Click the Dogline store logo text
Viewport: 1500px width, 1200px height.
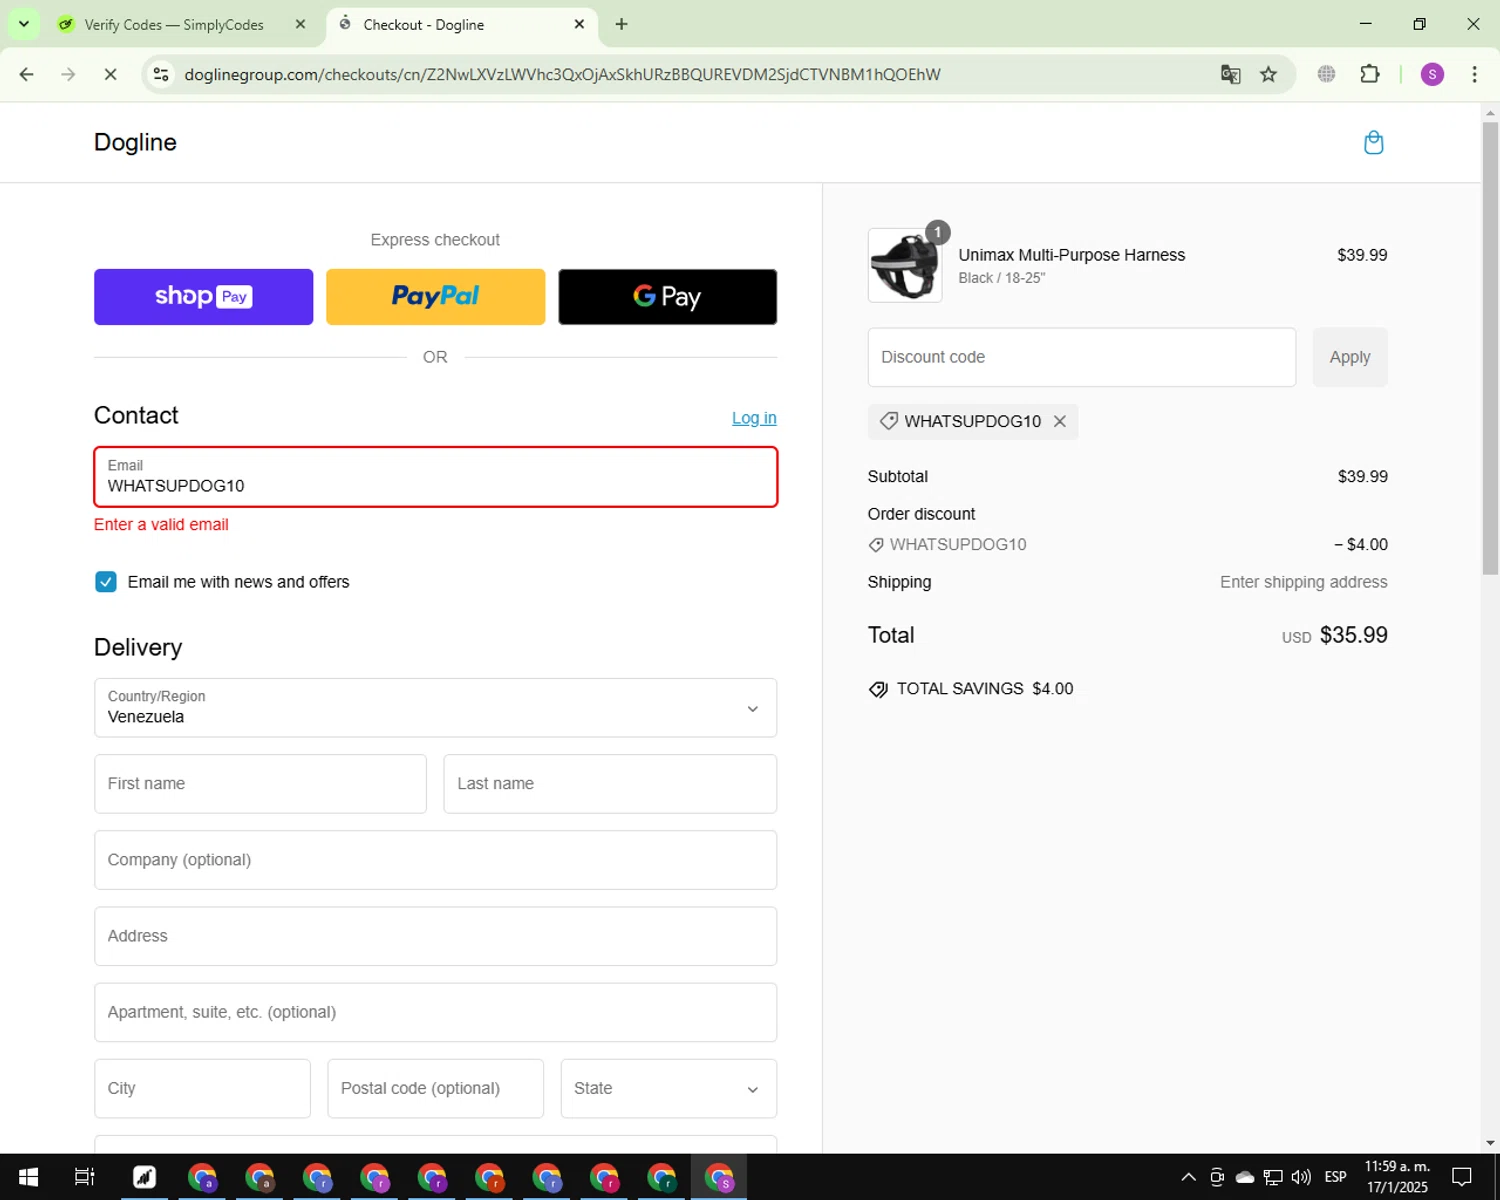(x=135, y=142)
